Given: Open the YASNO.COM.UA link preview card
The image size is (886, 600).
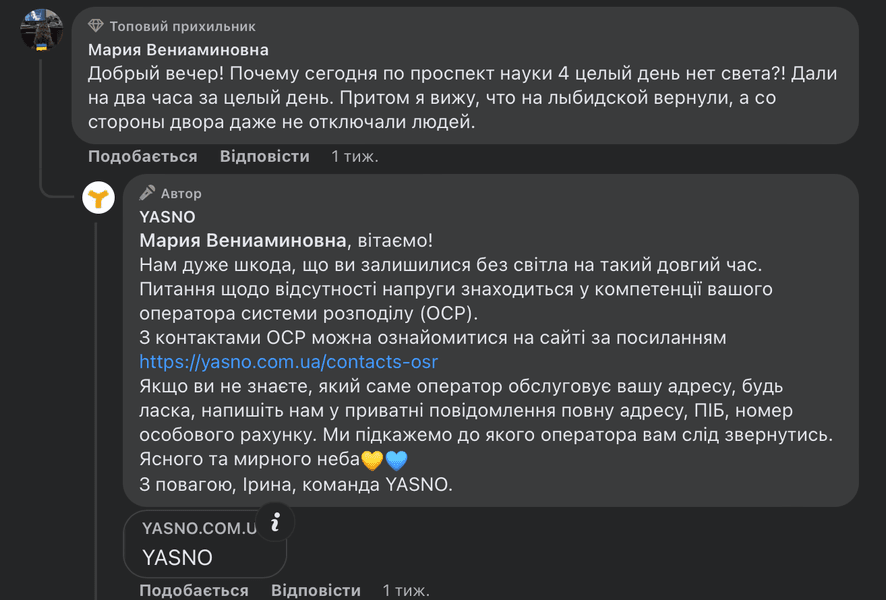Looking at the screenshot, I should click(x=200, y=543).
